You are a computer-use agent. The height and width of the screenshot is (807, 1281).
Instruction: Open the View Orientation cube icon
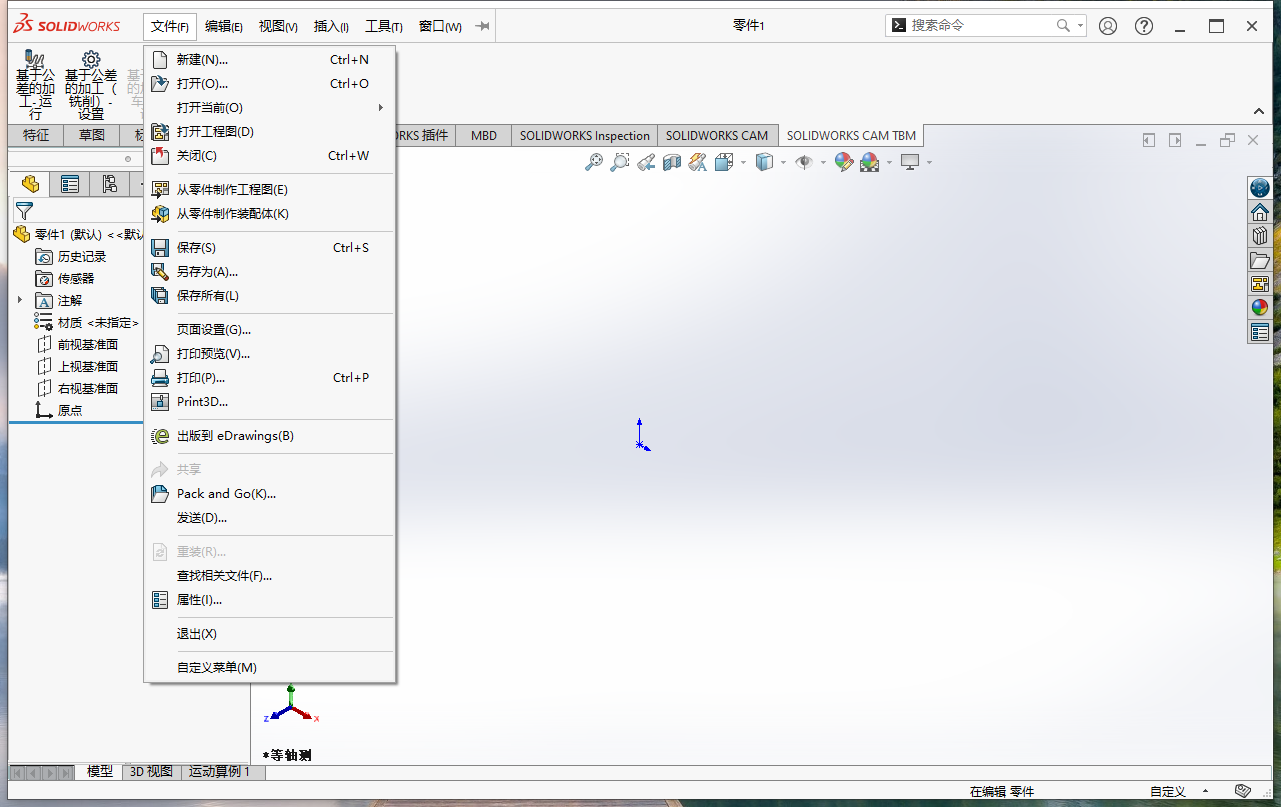click(x=725, y=162)
